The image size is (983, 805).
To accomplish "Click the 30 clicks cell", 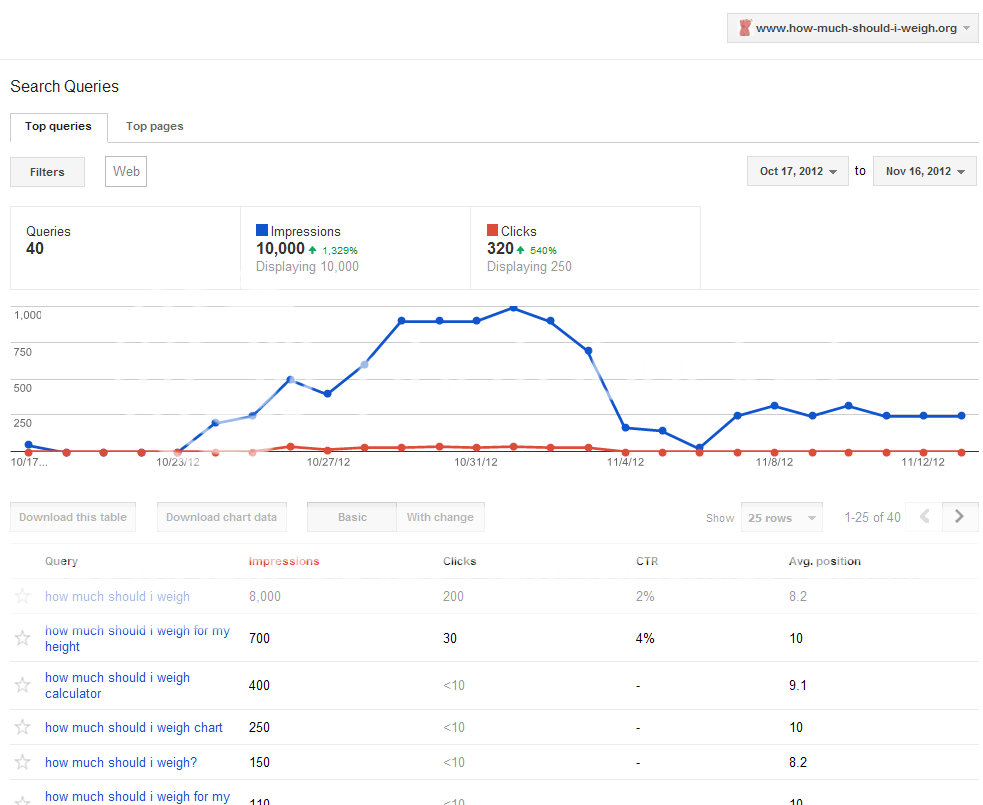I will [449, 638].
